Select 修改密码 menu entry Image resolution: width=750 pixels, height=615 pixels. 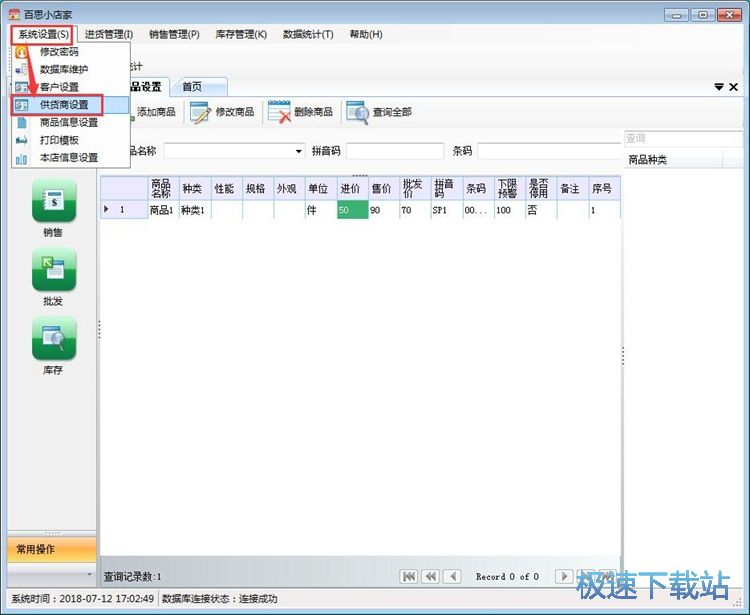click(x=71, y=52)
